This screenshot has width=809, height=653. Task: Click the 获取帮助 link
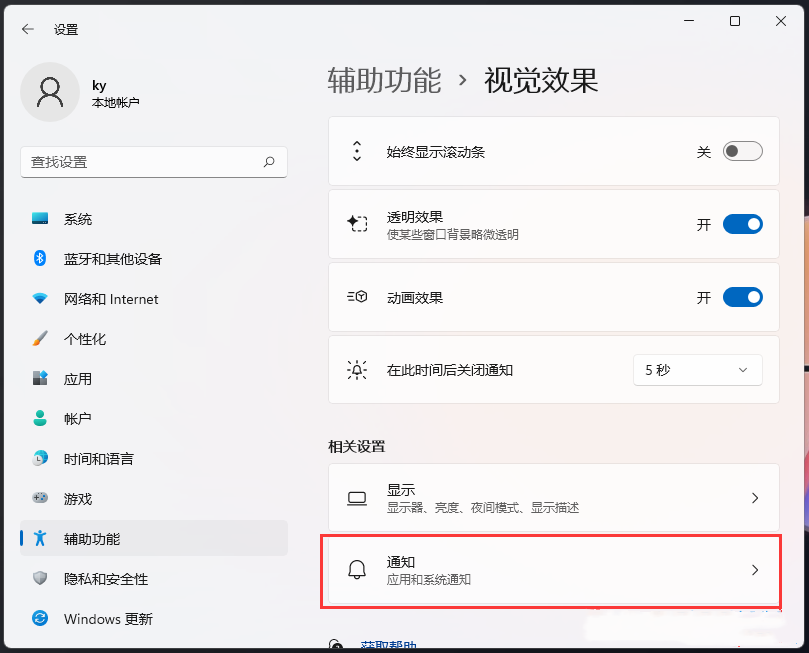(x=389, y=646)
